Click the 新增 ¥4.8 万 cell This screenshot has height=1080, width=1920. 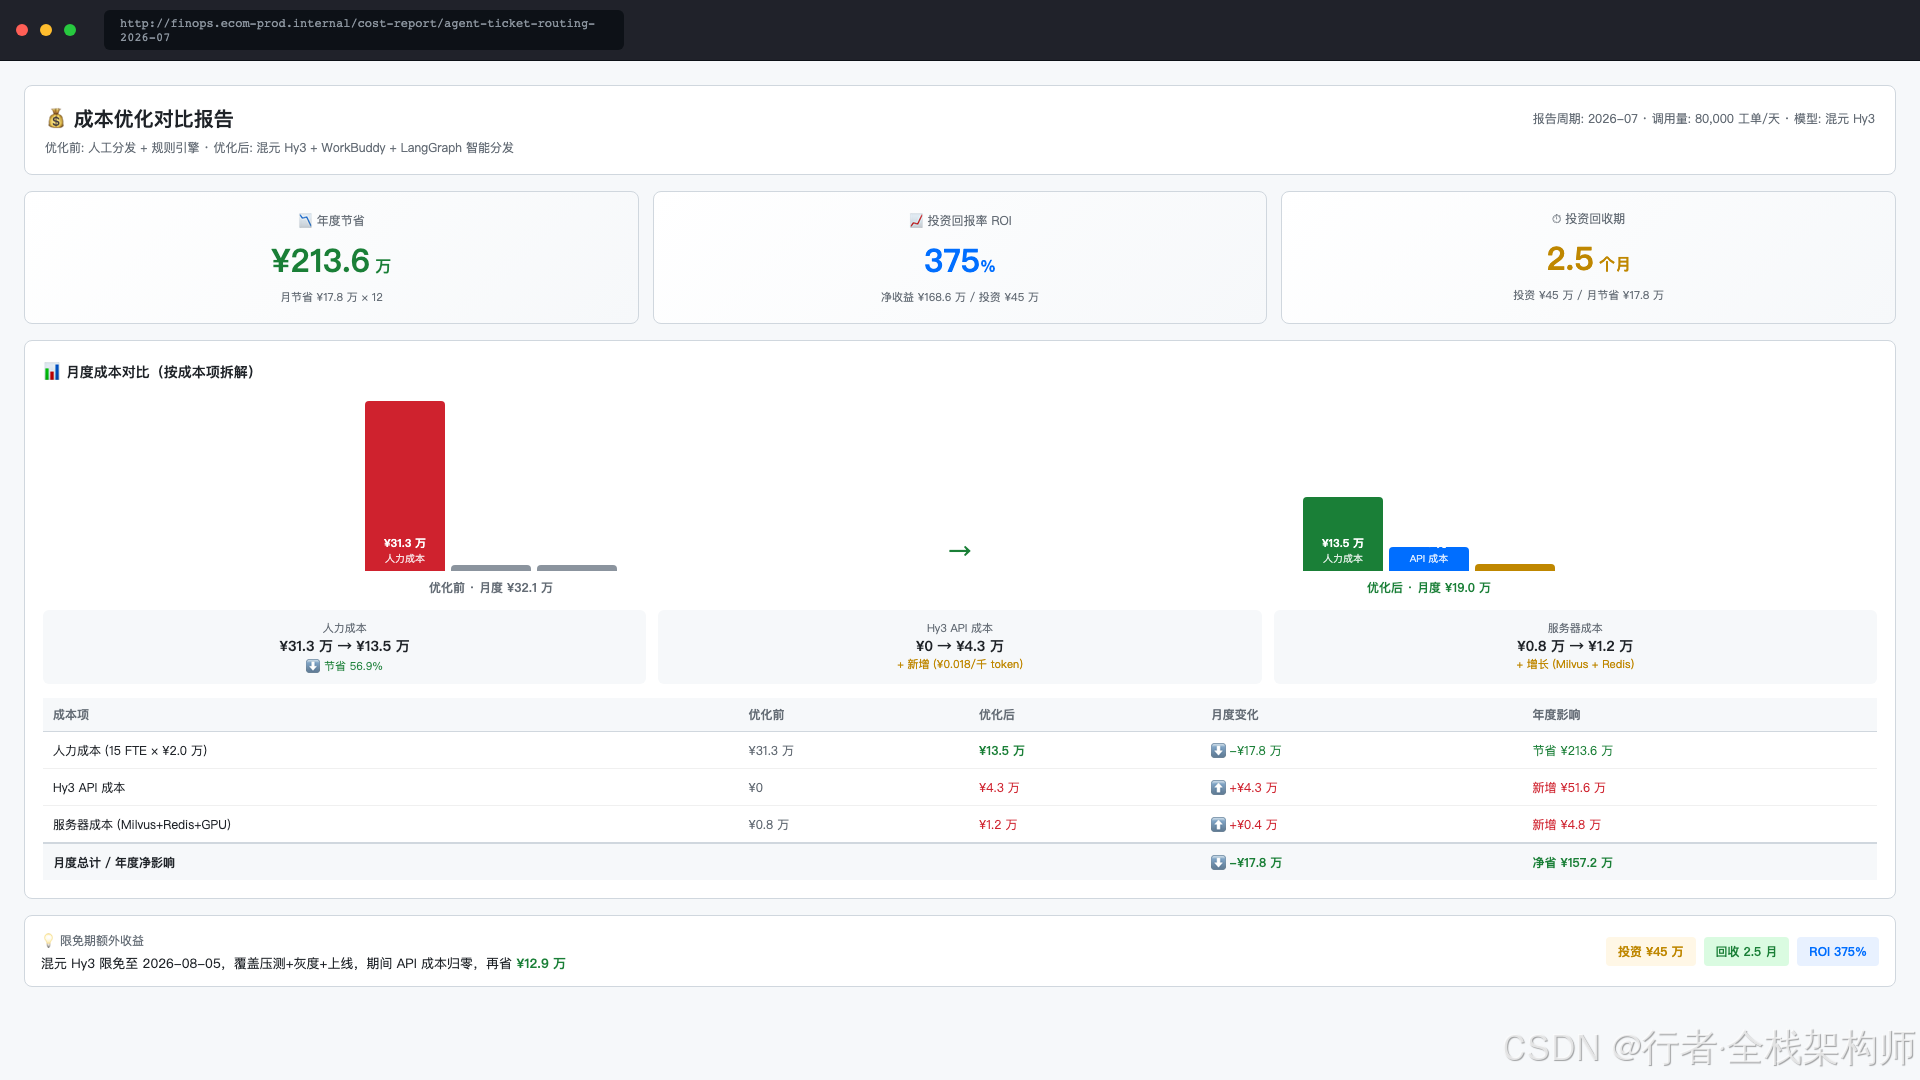point(1567,825)
